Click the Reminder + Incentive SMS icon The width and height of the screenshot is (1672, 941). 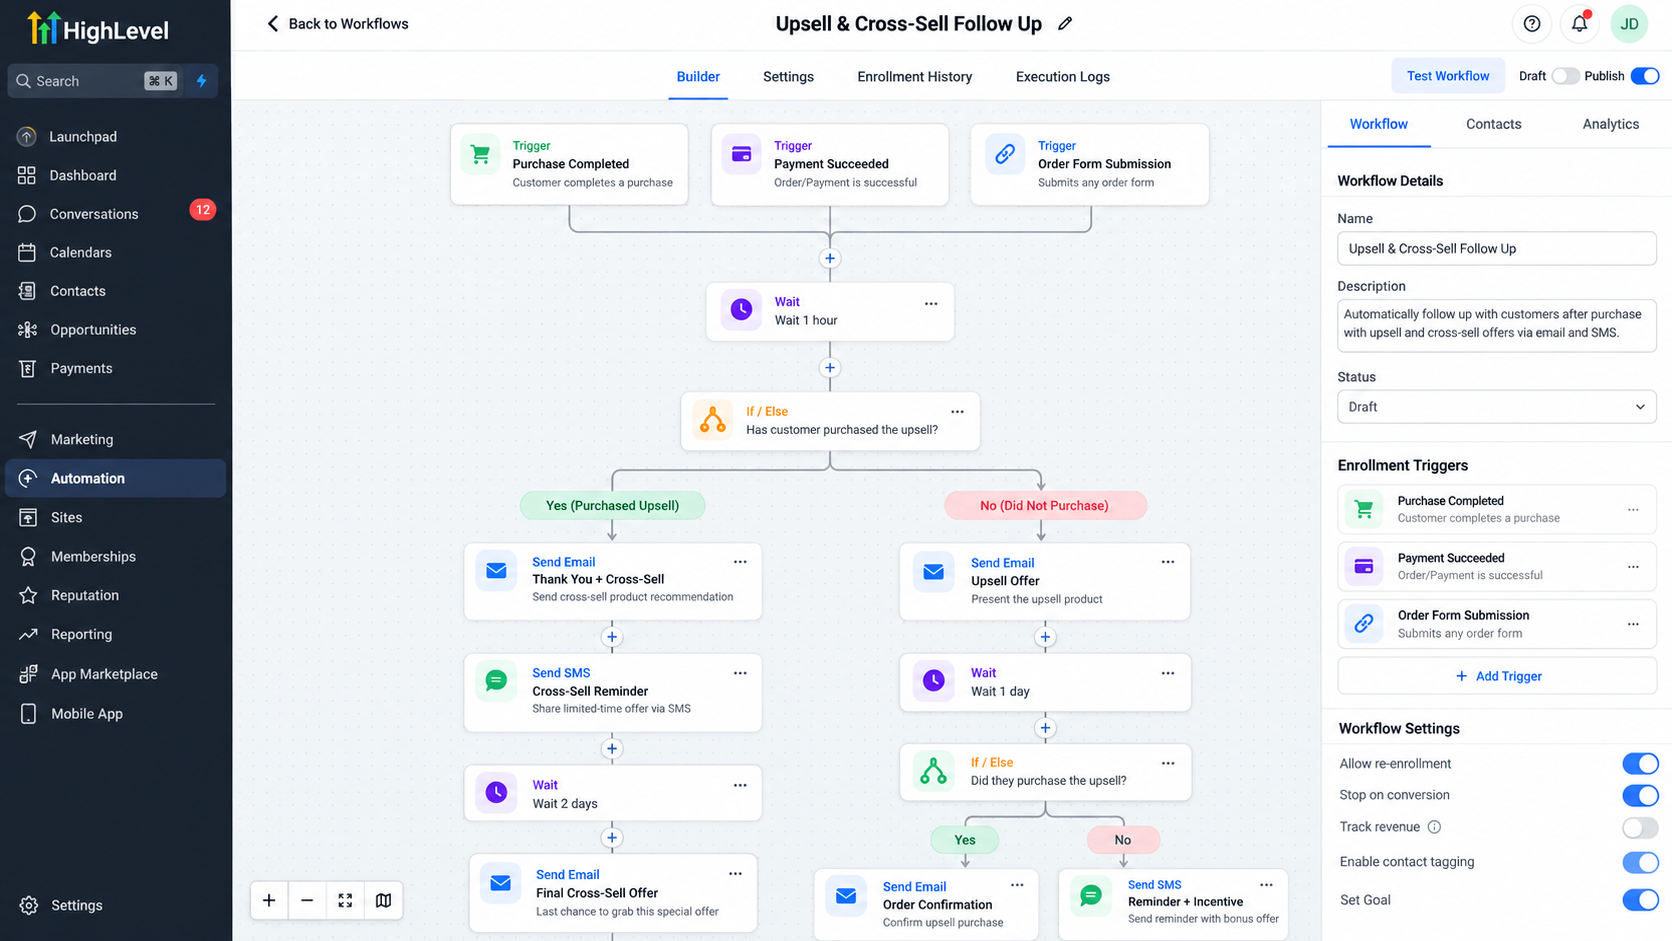click(x=1091, y=895)
